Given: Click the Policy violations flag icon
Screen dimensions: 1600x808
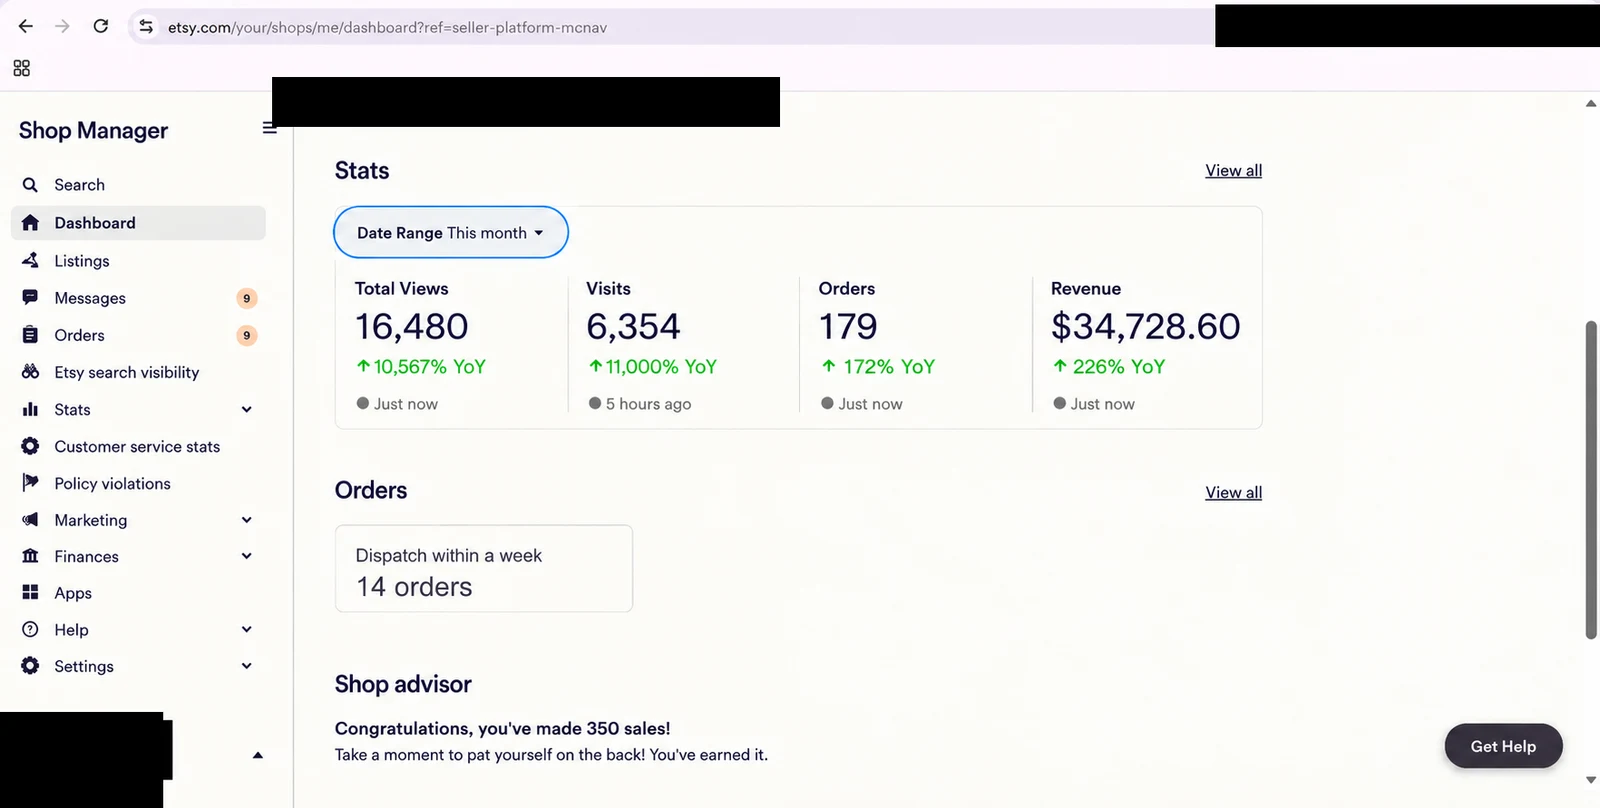Looking at the screenshot, I should point(30,483).
